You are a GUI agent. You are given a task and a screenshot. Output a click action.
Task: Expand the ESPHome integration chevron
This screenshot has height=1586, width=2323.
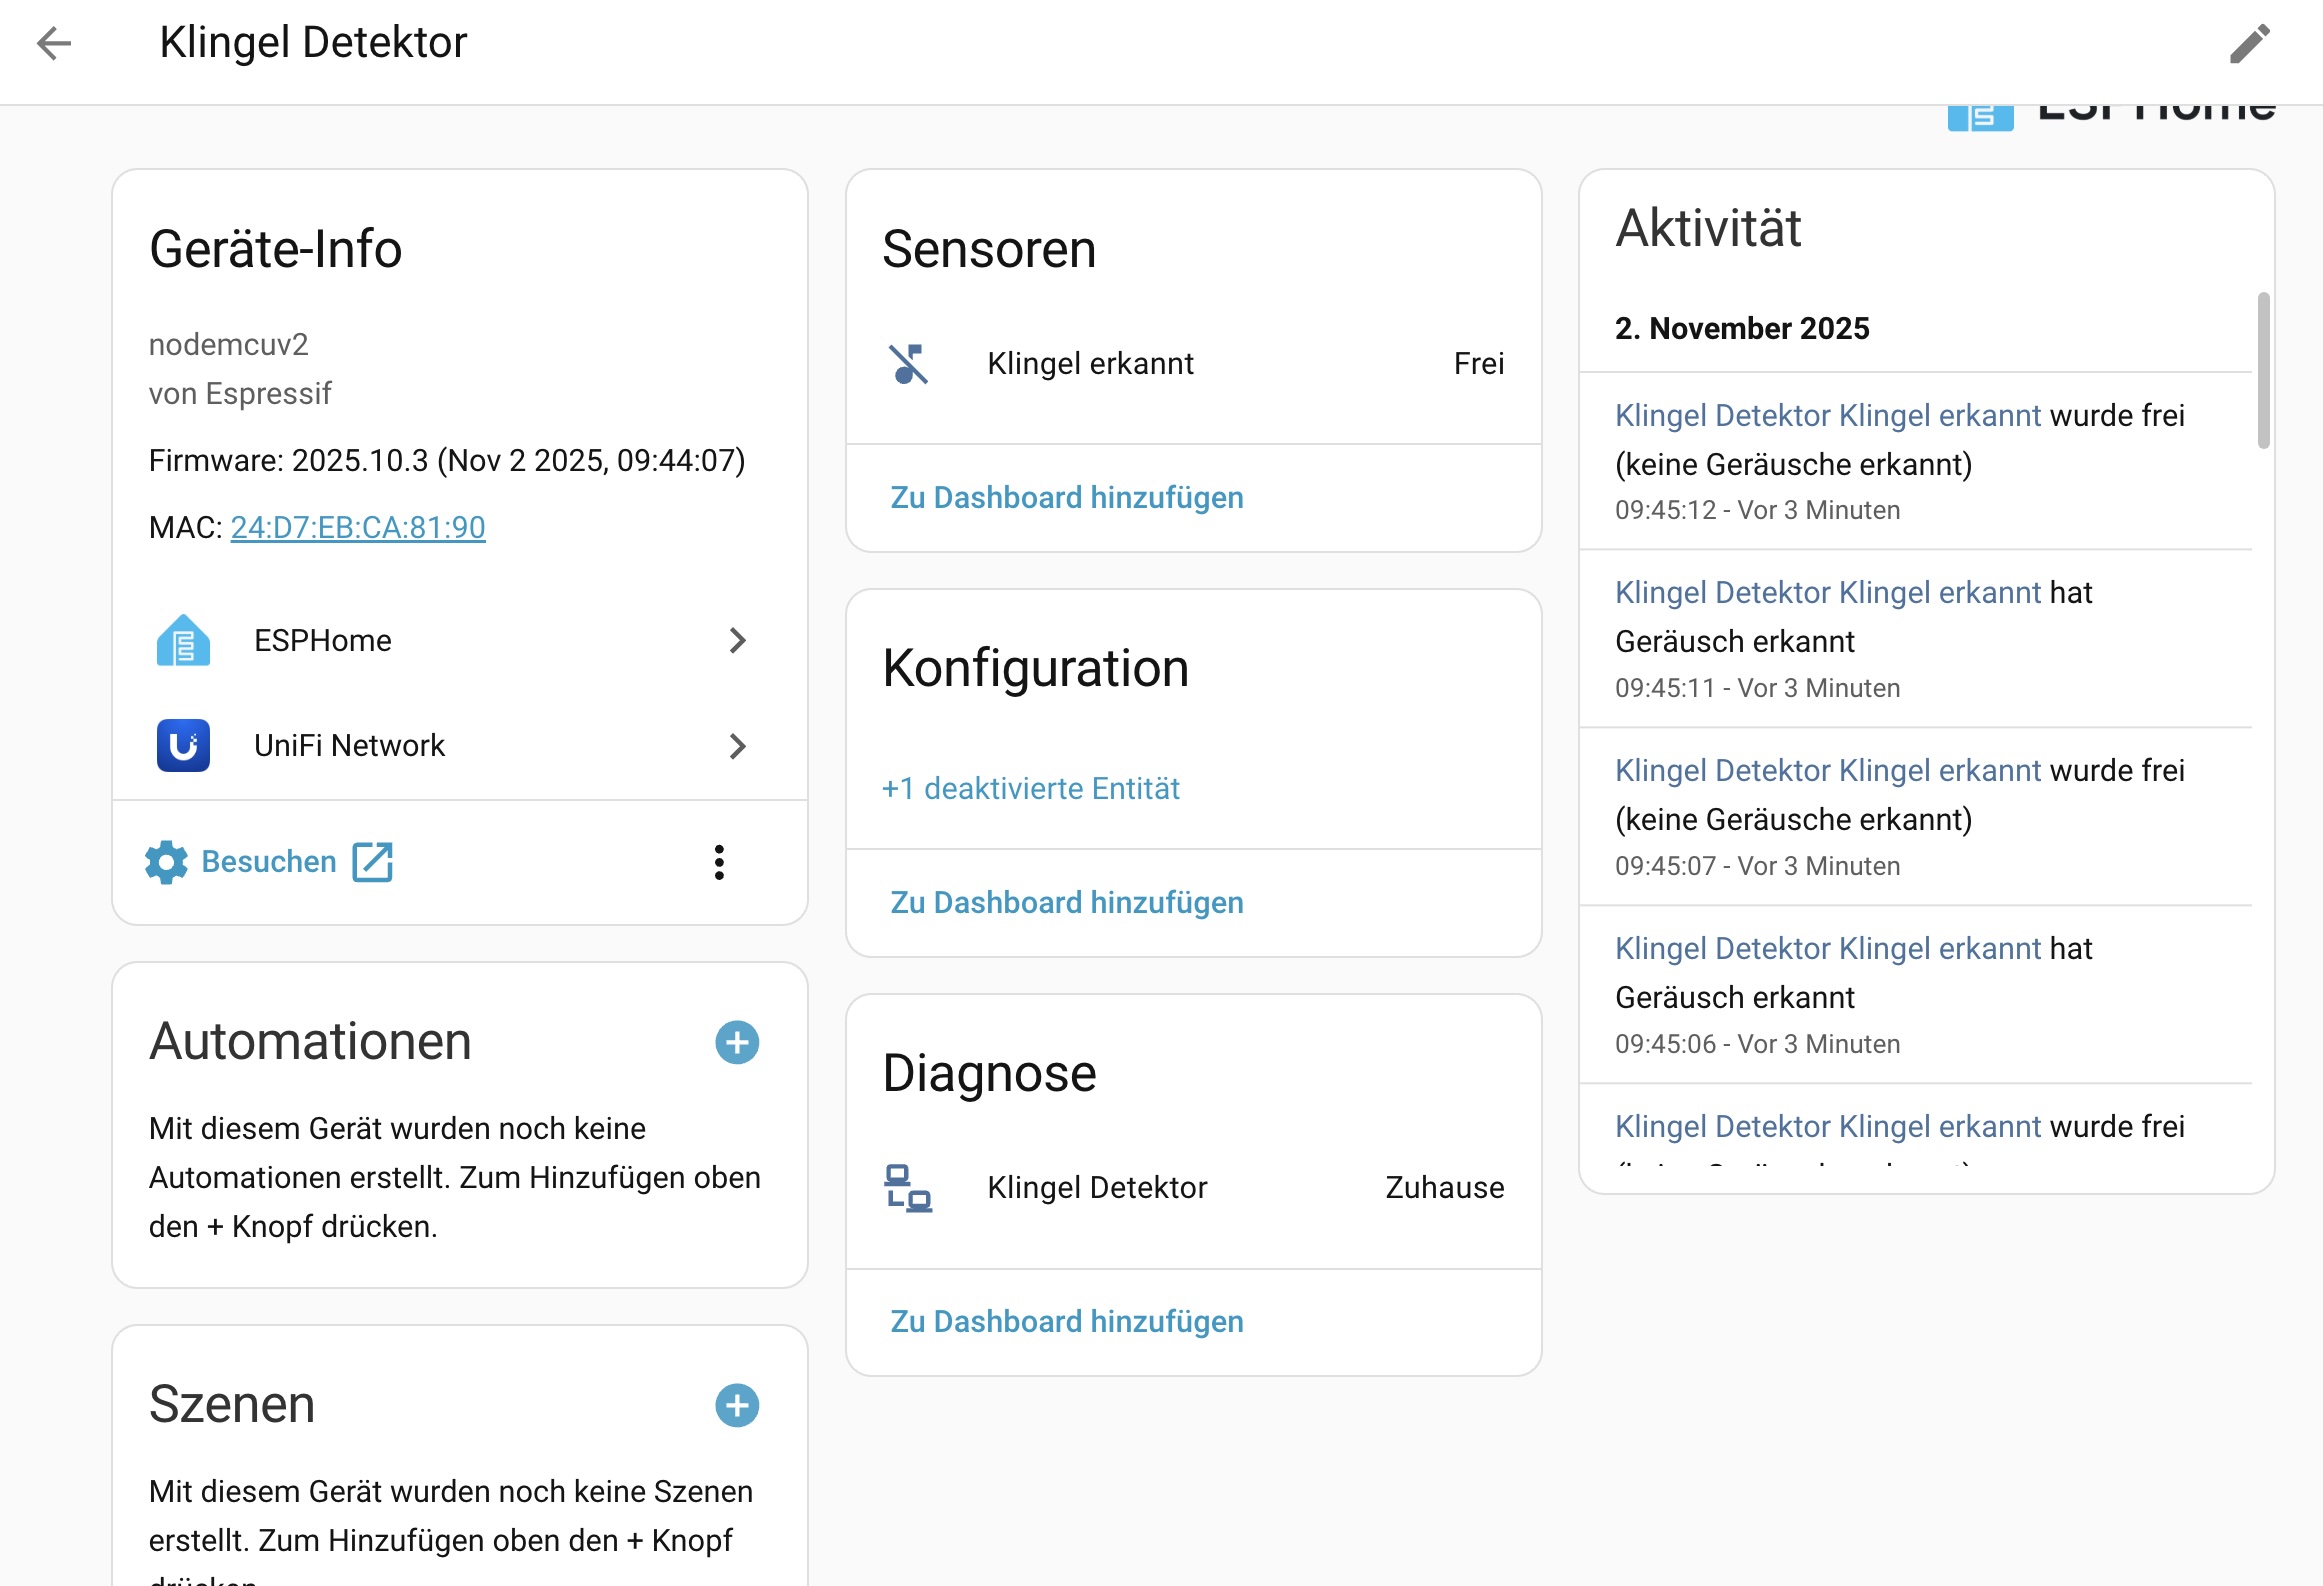[738, 641]
